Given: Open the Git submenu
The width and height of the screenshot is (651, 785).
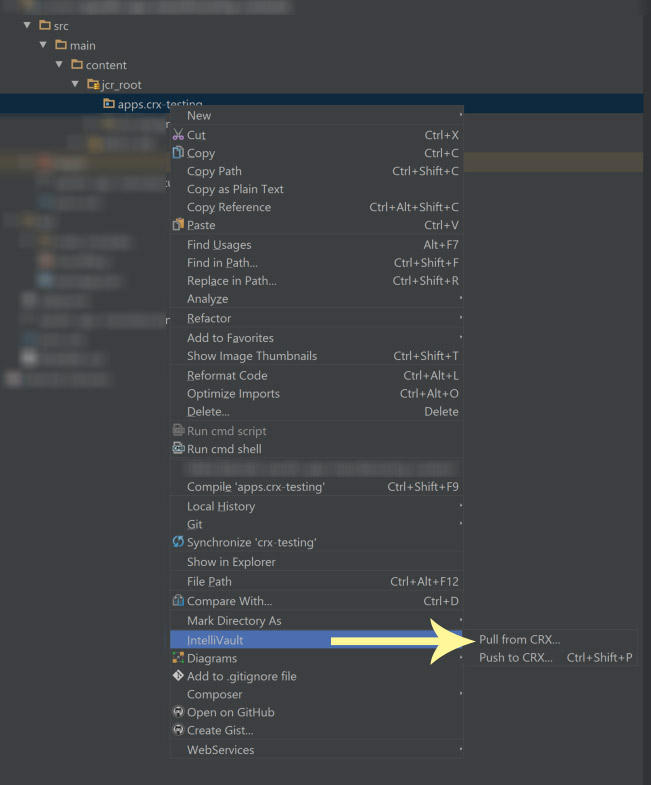Looking at the screenshot, I should tap(316, 524).
